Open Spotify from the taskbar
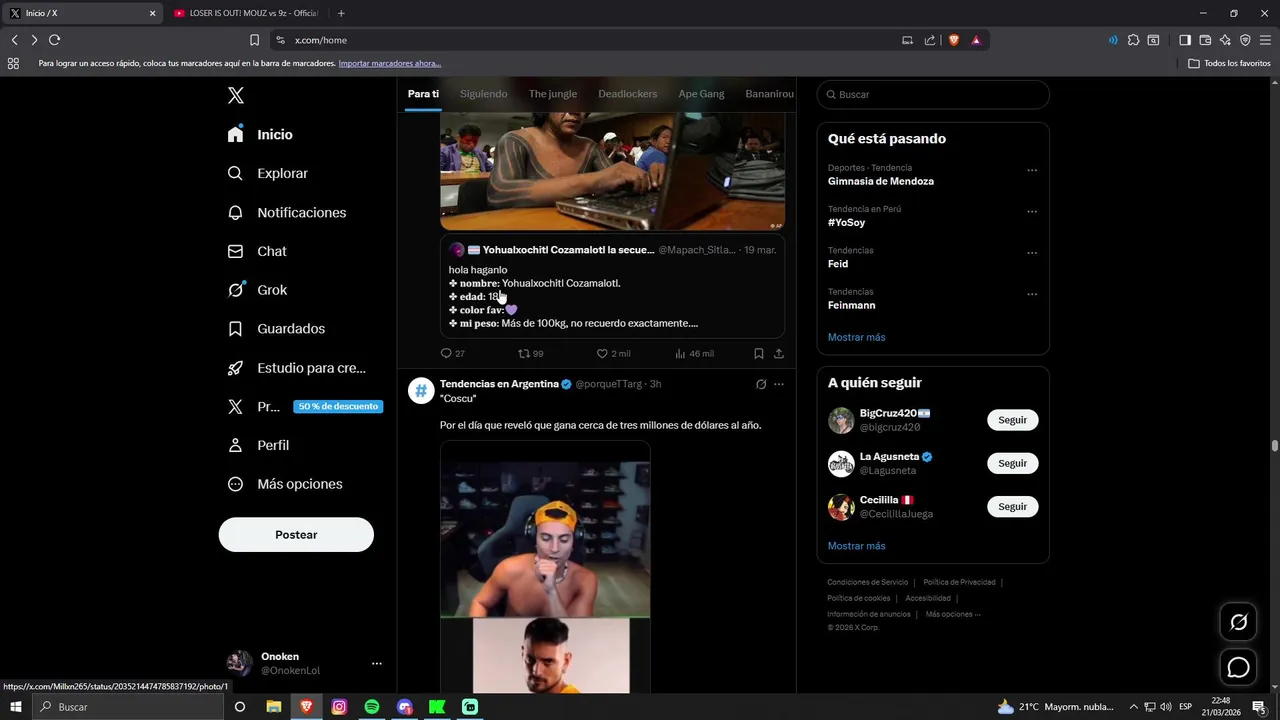 (x=372, y=707)
